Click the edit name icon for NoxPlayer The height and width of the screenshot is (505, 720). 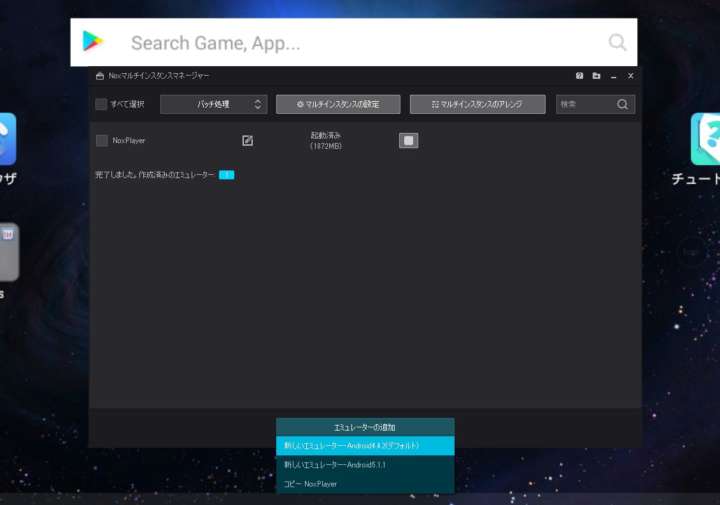[x=248, y=140]
